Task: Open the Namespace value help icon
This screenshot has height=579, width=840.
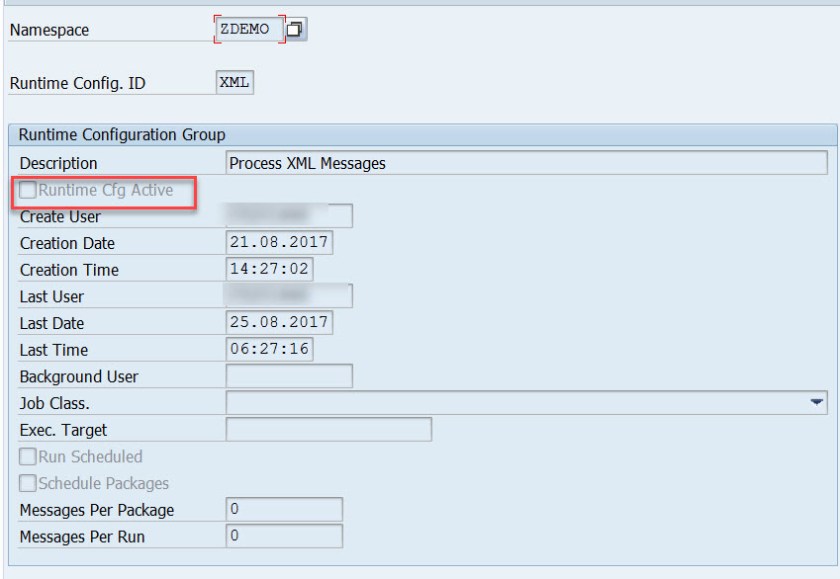Action: [x=294, y=29]
